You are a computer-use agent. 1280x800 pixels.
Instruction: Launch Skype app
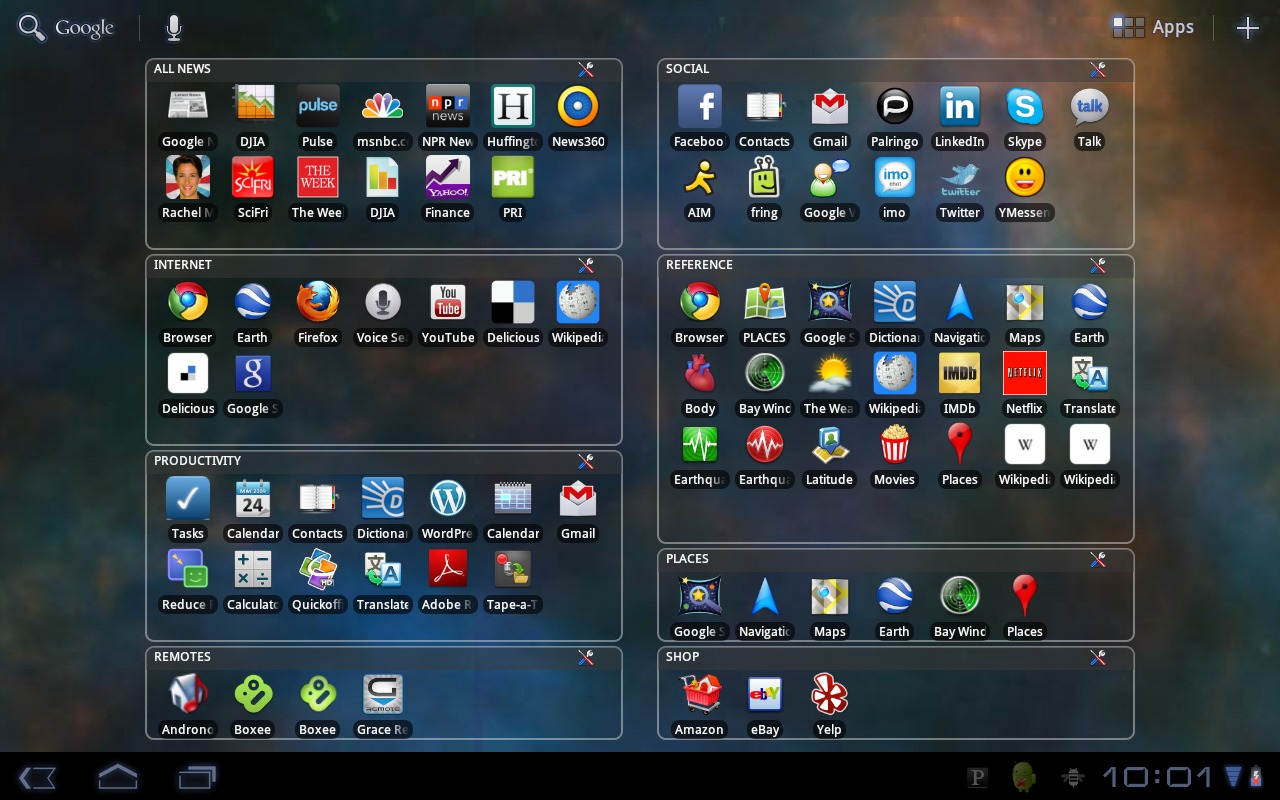[x=1024, y=106]
